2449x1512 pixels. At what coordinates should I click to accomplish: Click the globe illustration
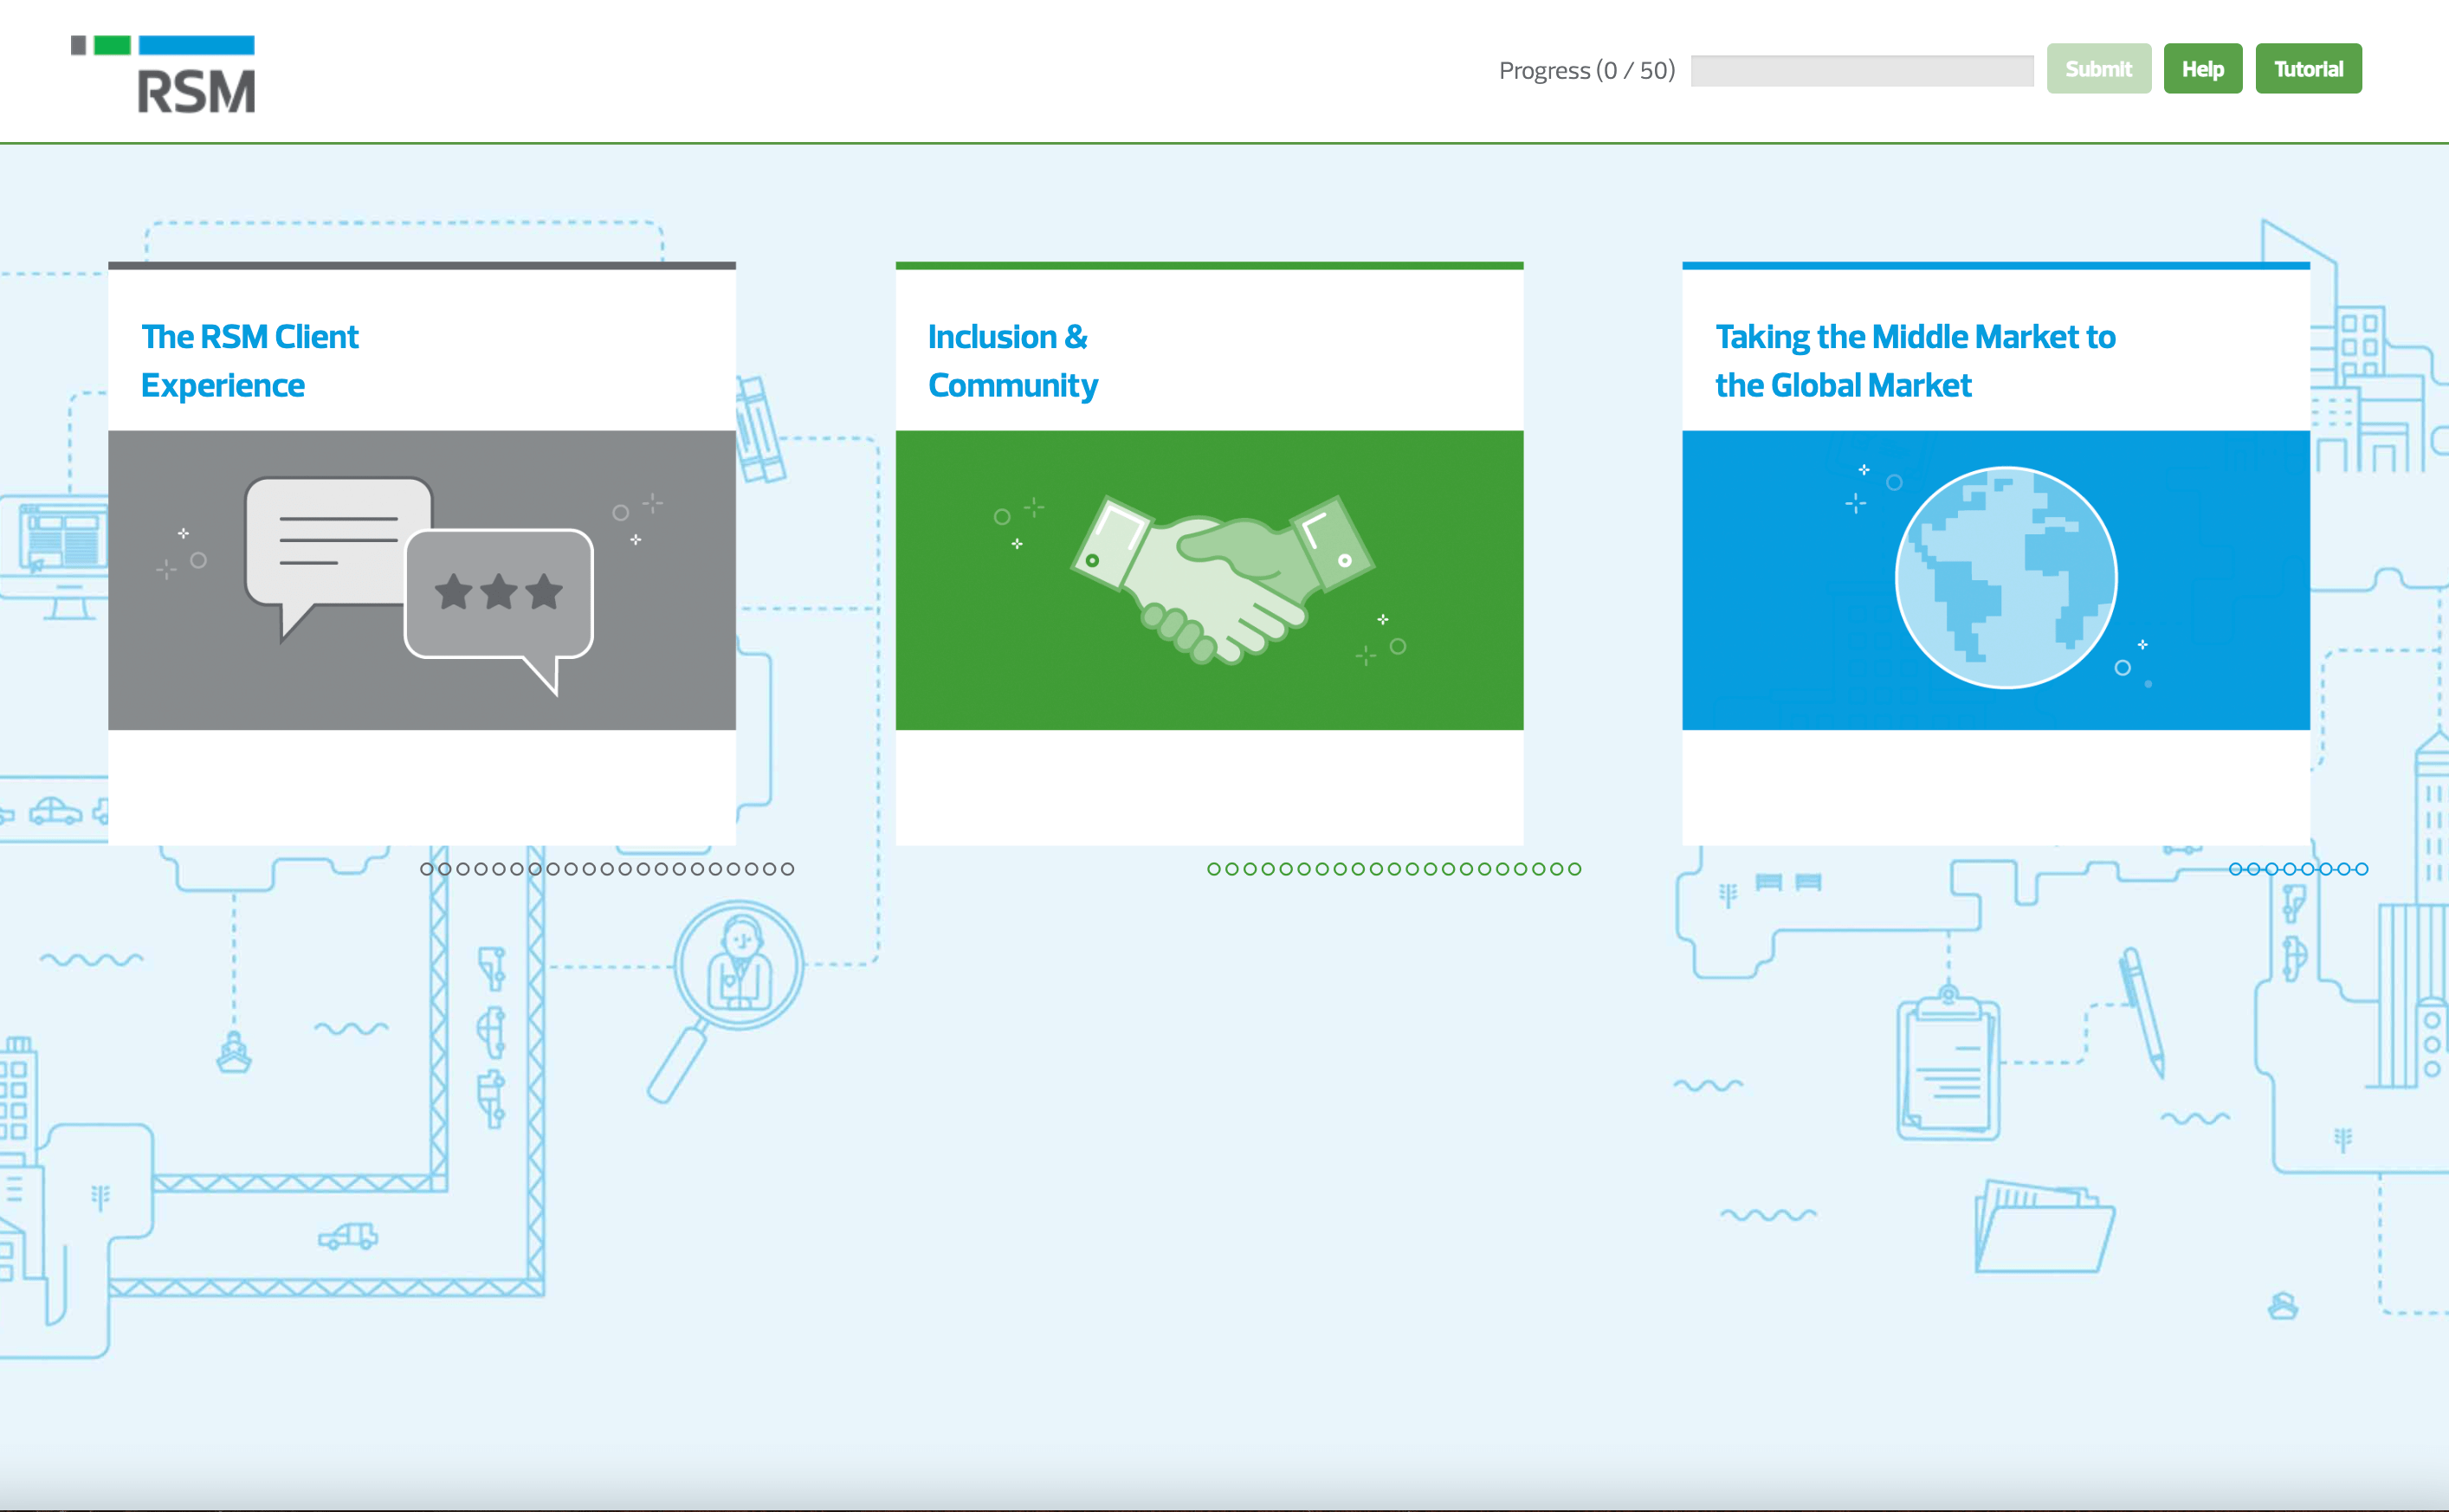pyautogui.click(x=2005, y=578)
